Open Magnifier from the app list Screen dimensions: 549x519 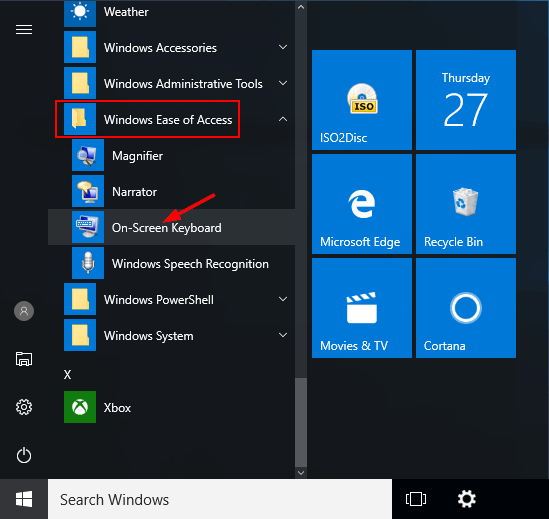172,155
